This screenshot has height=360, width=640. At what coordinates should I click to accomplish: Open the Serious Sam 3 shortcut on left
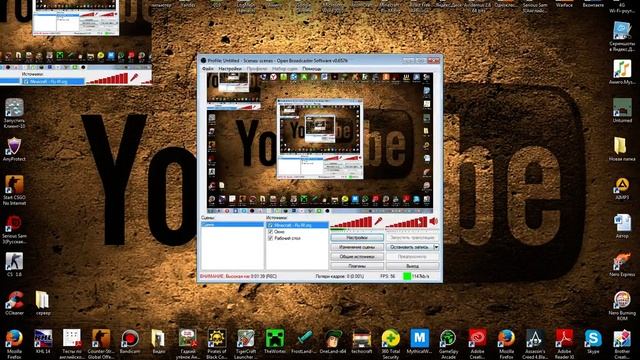pyautogui.click(x=14, y=229)
